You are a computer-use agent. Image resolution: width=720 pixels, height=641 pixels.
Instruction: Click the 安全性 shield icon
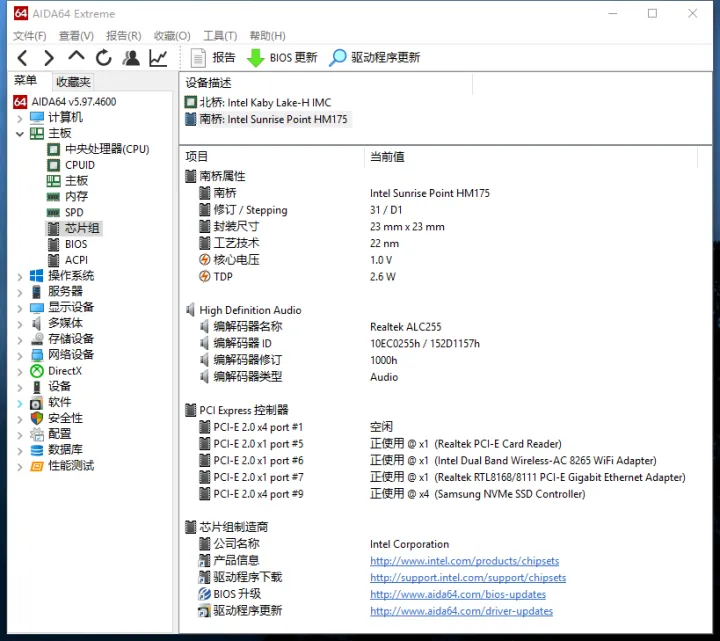click(x=37, y=418)
